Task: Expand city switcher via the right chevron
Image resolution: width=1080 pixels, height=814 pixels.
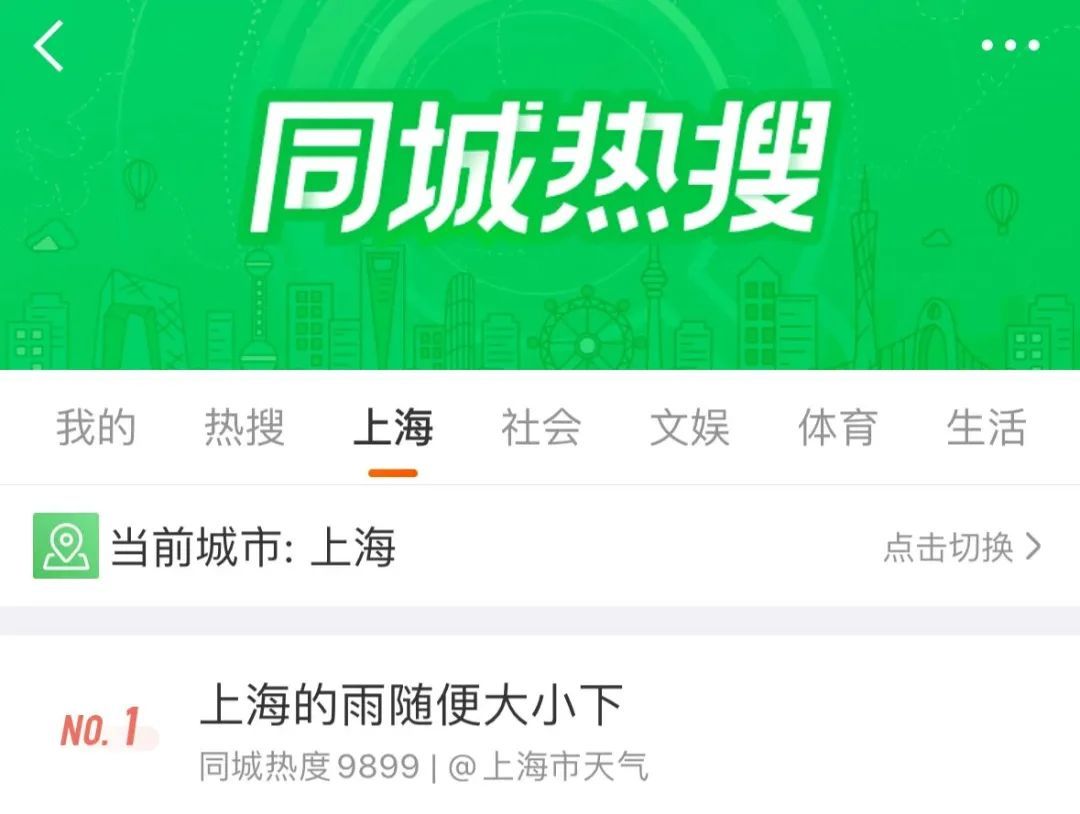Action: click(x=1033, y=547)
